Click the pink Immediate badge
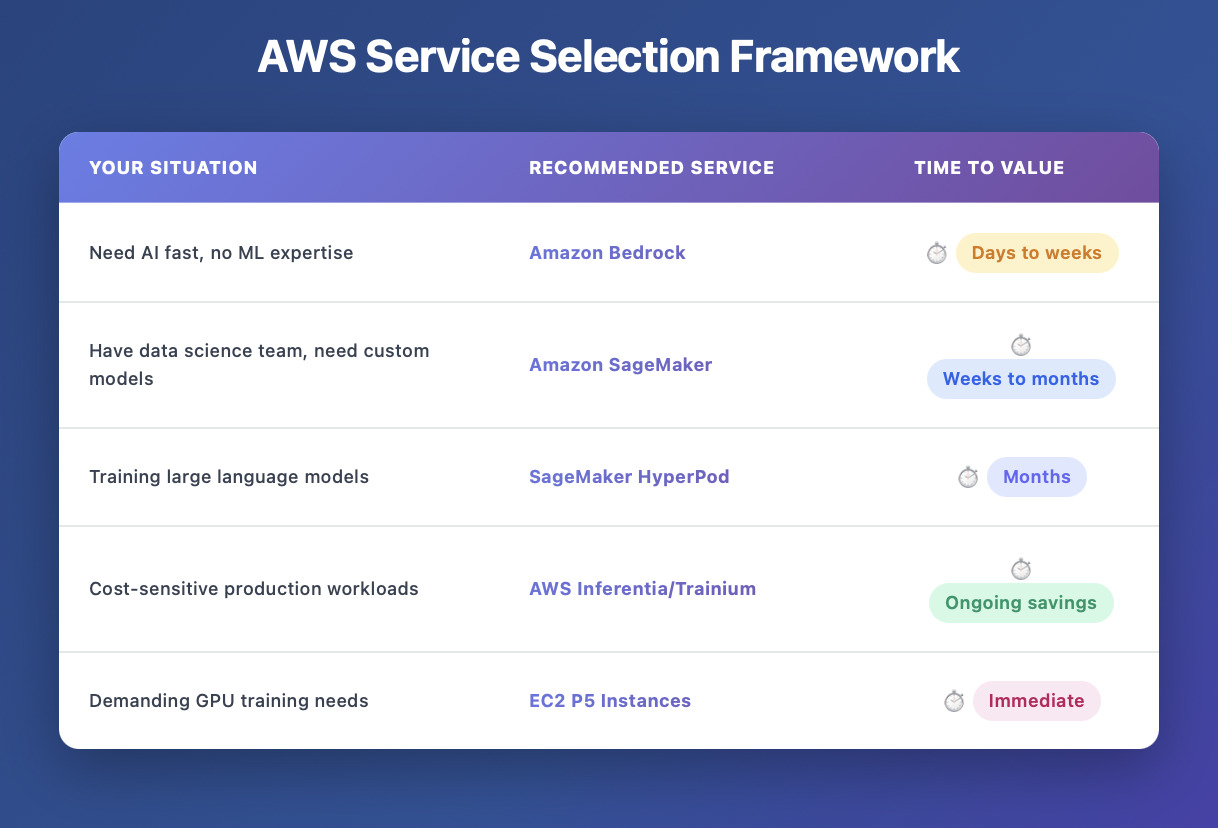The height and width of the screenshot is (828, 1218). tap(1036, 701)
